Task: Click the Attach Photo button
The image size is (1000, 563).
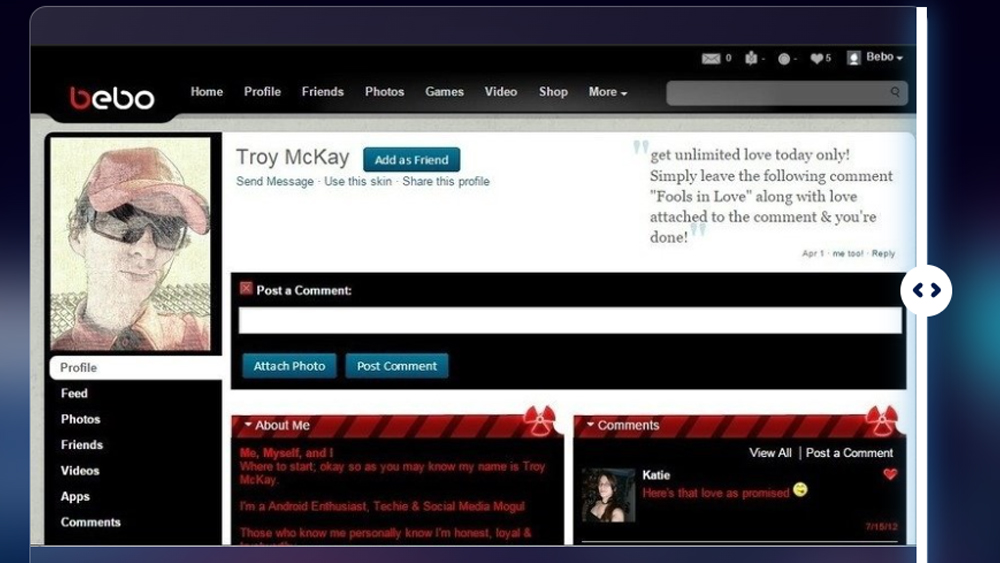Action: [290, 366]
